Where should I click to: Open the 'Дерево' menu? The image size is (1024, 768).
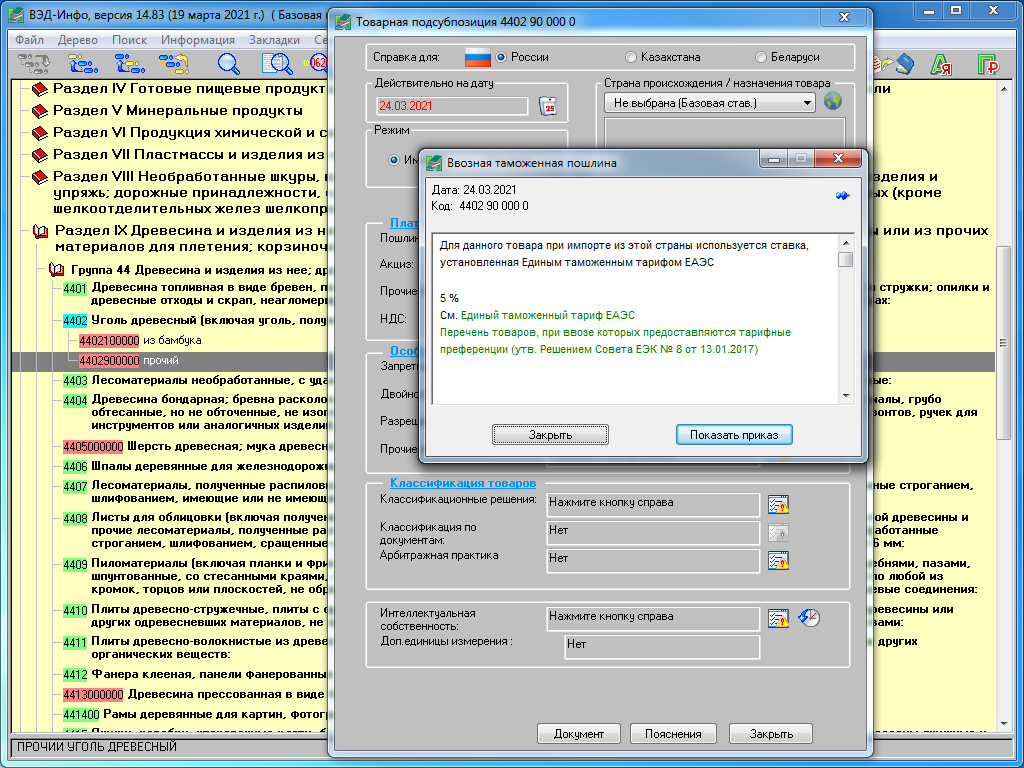pos(78,40)
